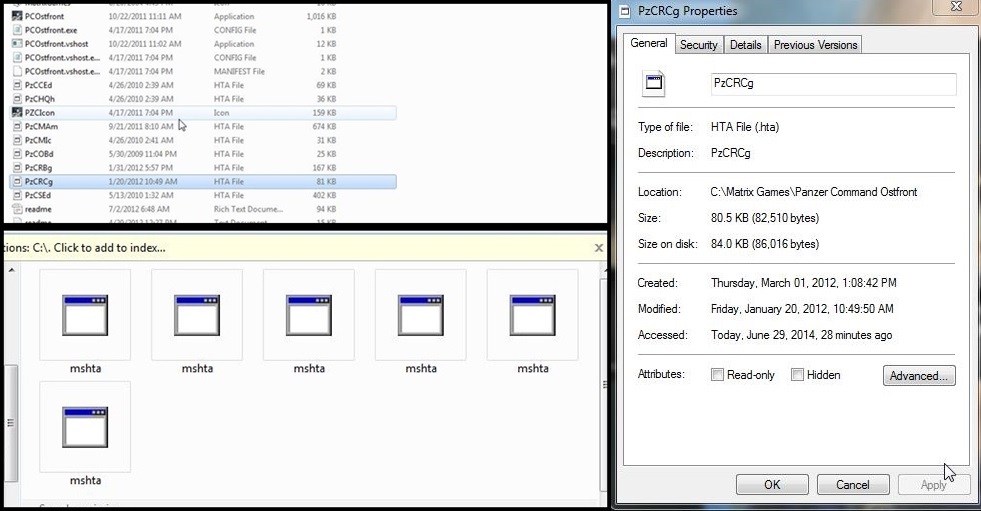Click the '9/21/2011 8:10 AM' date cell
The image size is (981, 511).
(x=141, y=126)
